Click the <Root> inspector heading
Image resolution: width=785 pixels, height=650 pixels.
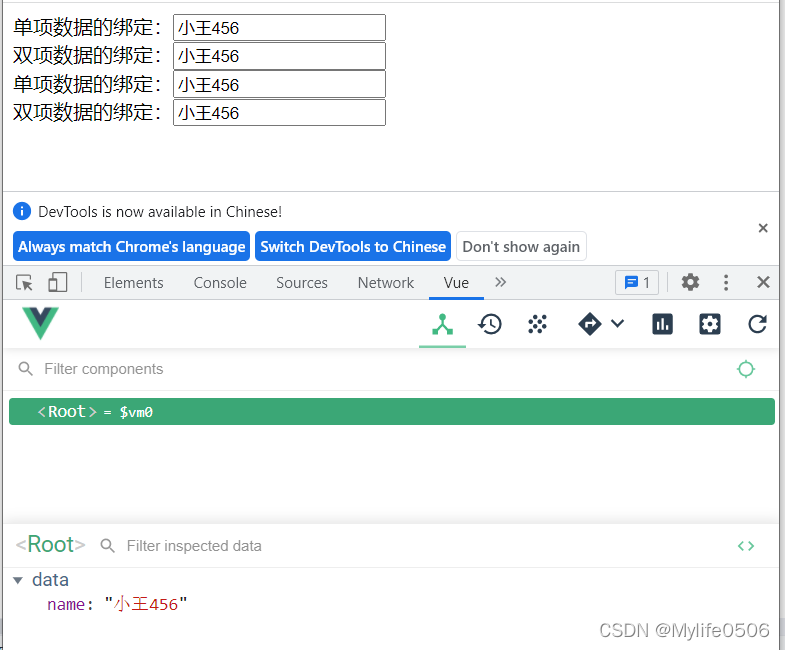pos(51,544)
